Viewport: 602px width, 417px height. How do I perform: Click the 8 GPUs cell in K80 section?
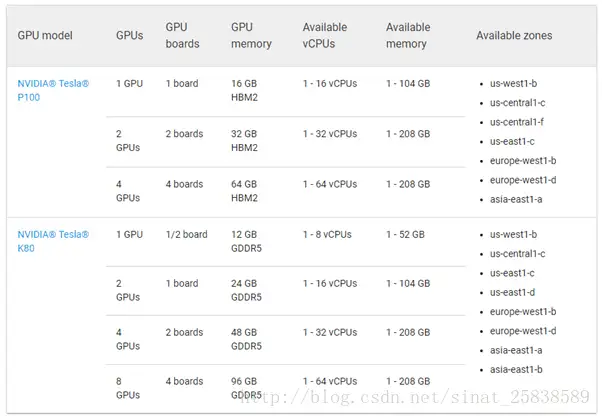pyautogui.click(x=128, y=388)
